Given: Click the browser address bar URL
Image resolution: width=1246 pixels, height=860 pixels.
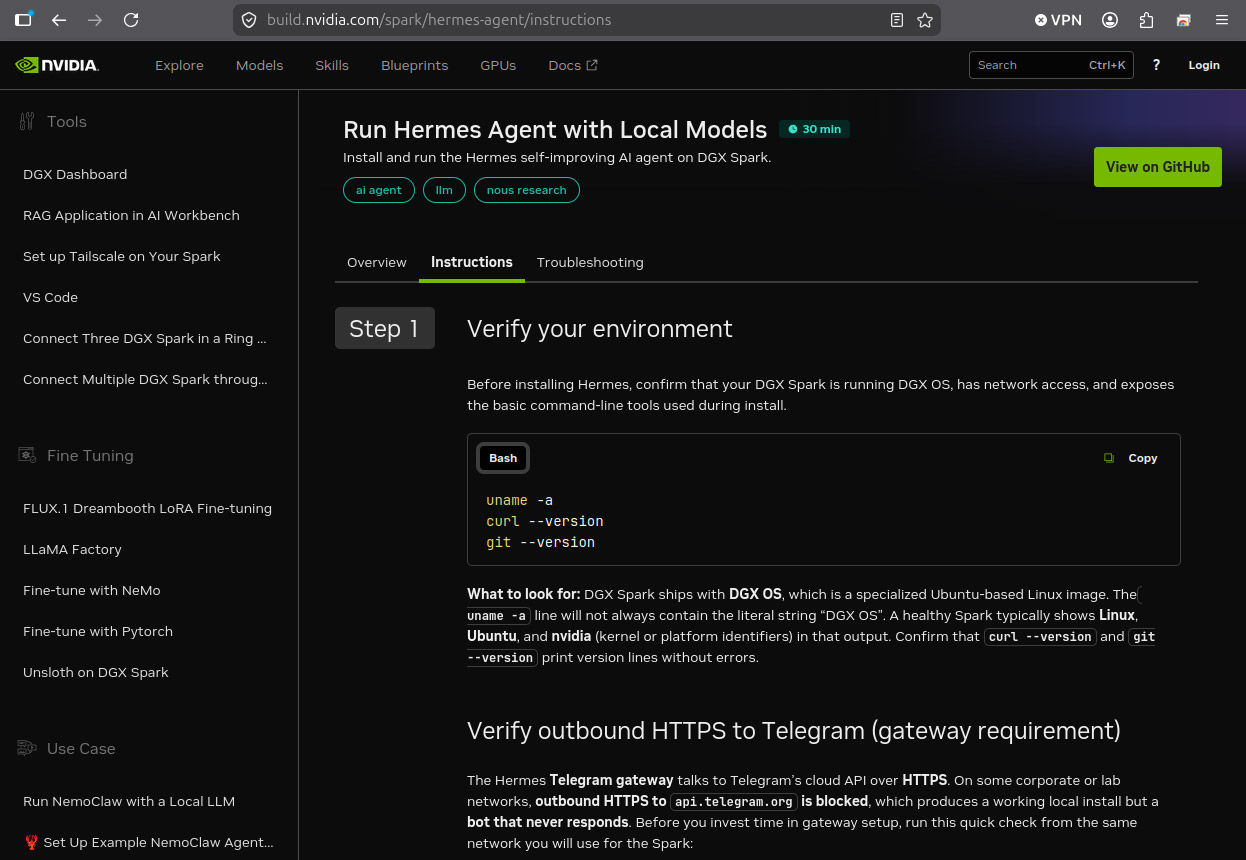Looking at the screenshot, I should (x=439, y=20).
